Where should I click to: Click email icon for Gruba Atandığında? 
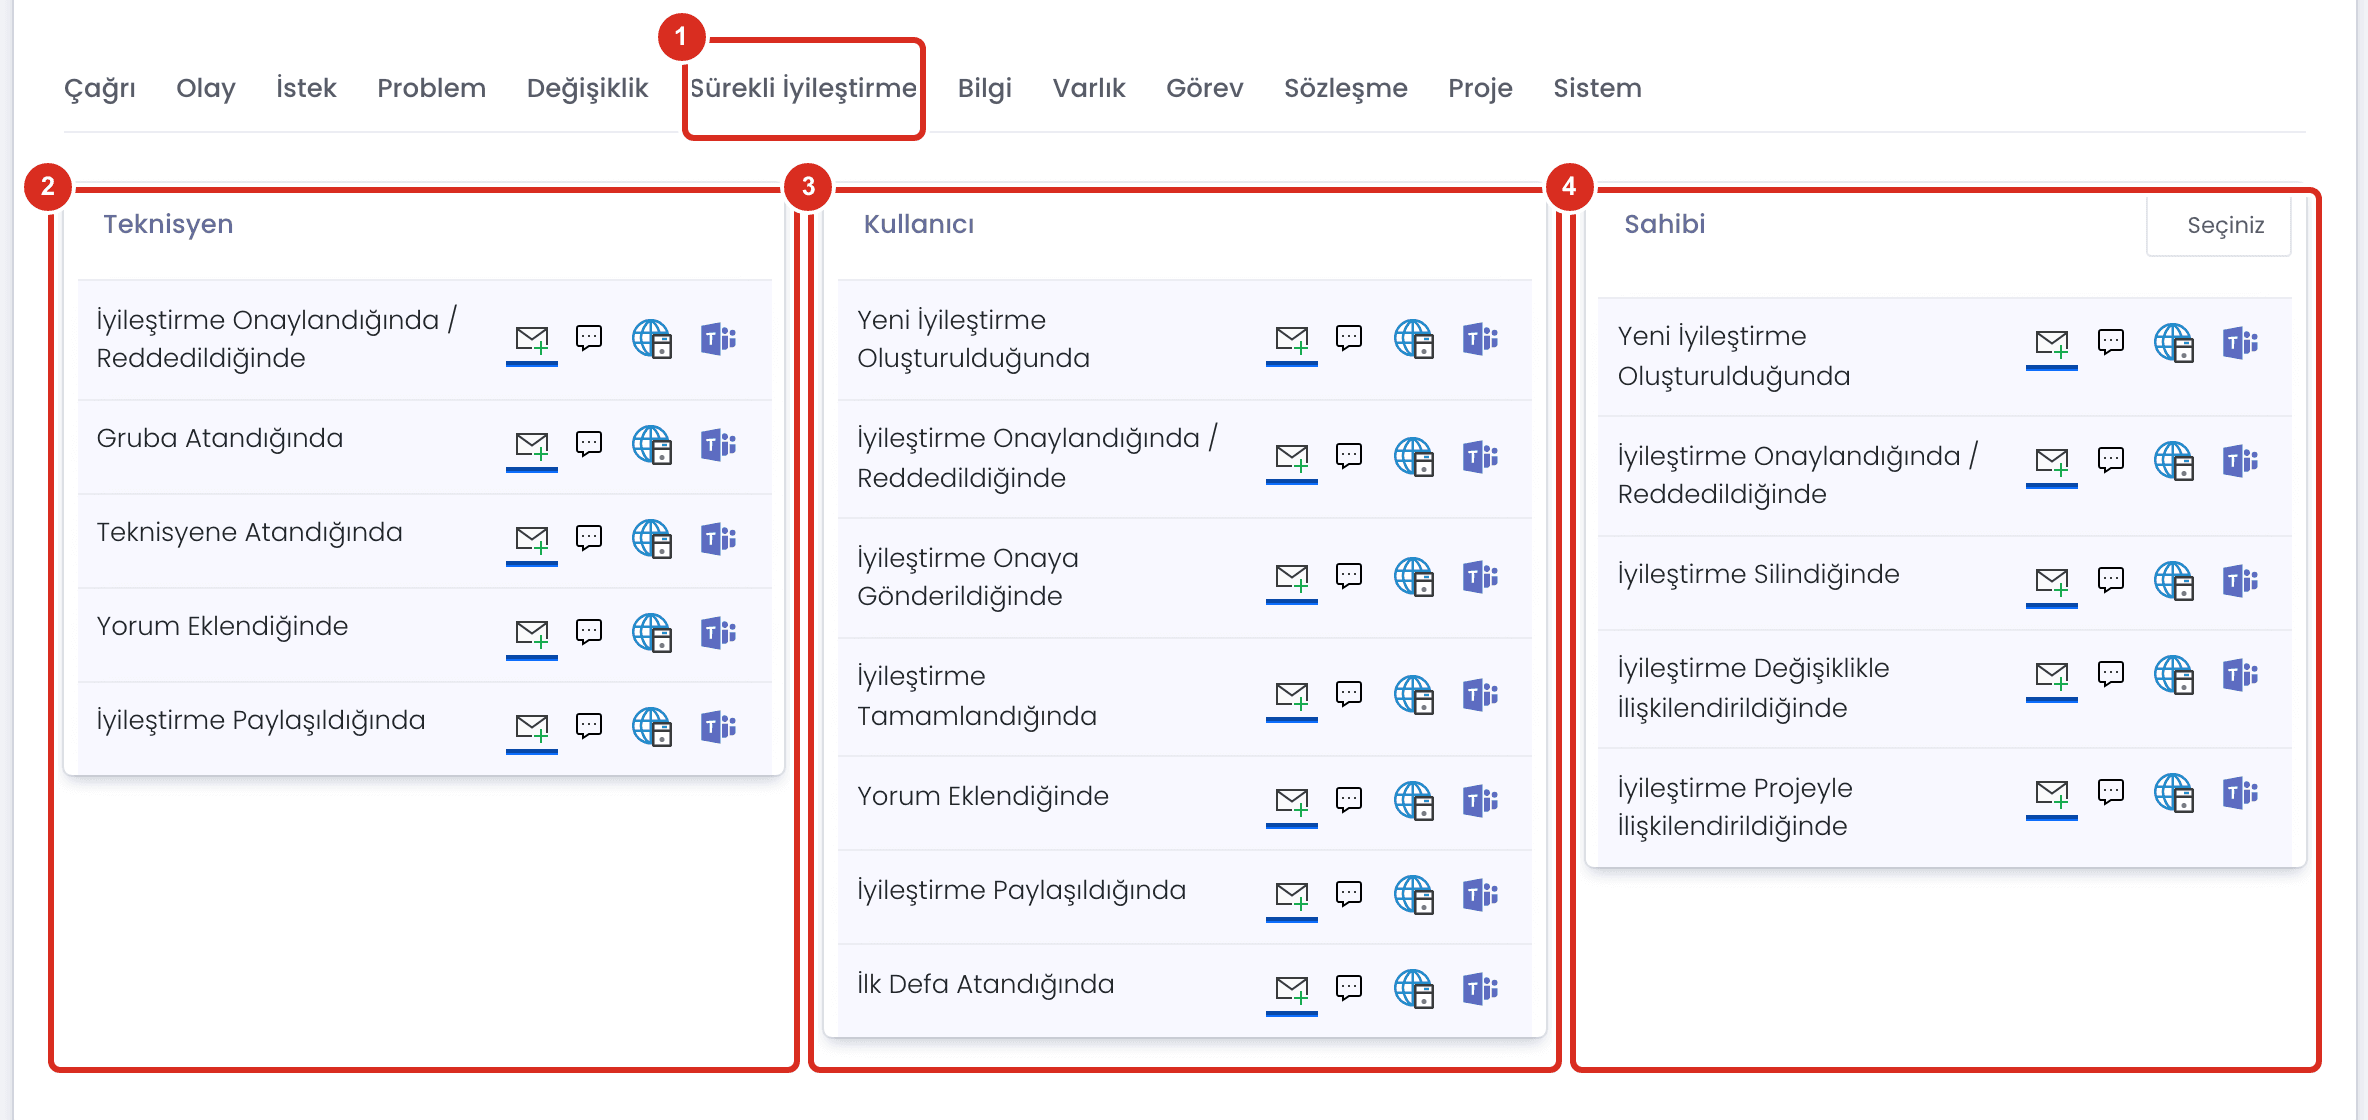[532, 446]
